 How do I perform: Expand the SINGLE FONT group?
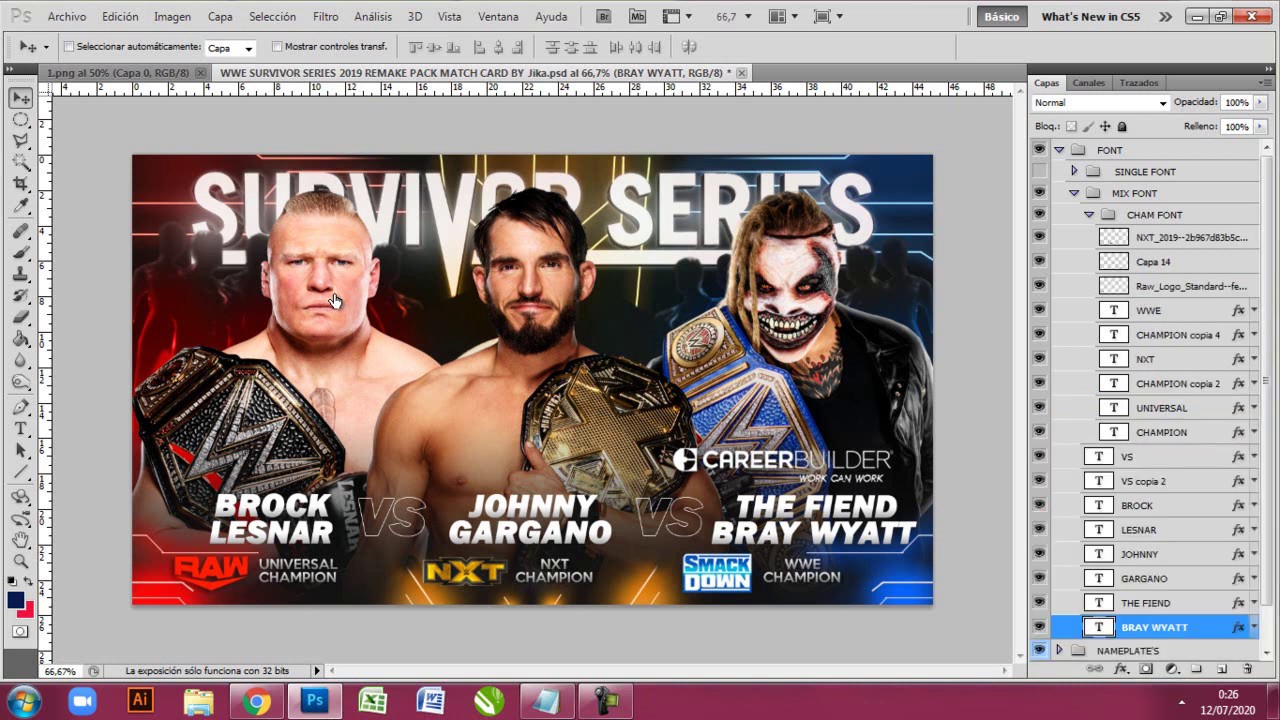tap(1074, 172)
